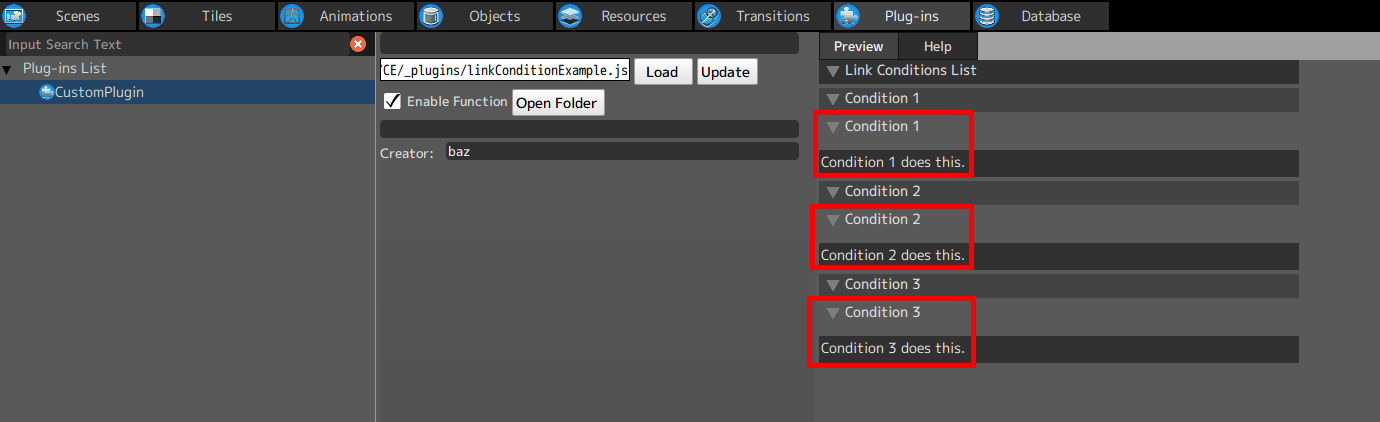Screen dimensions: 1380x422
Task: Click the Plug-ins puzzle piece icon
Action: pos(848,16)
